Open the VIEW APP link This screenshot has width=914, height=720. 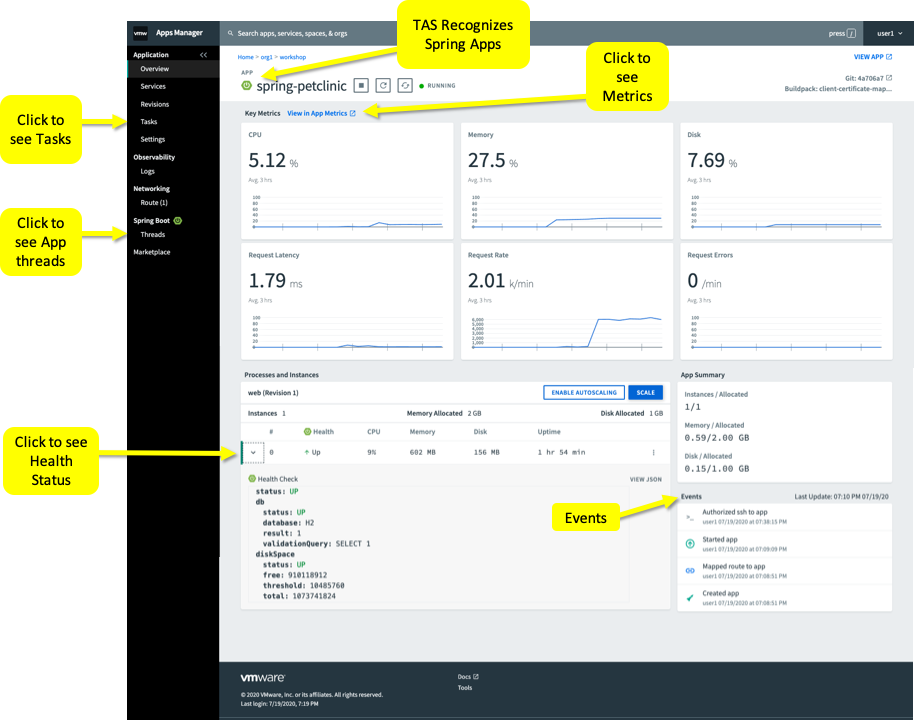[873, 57]
